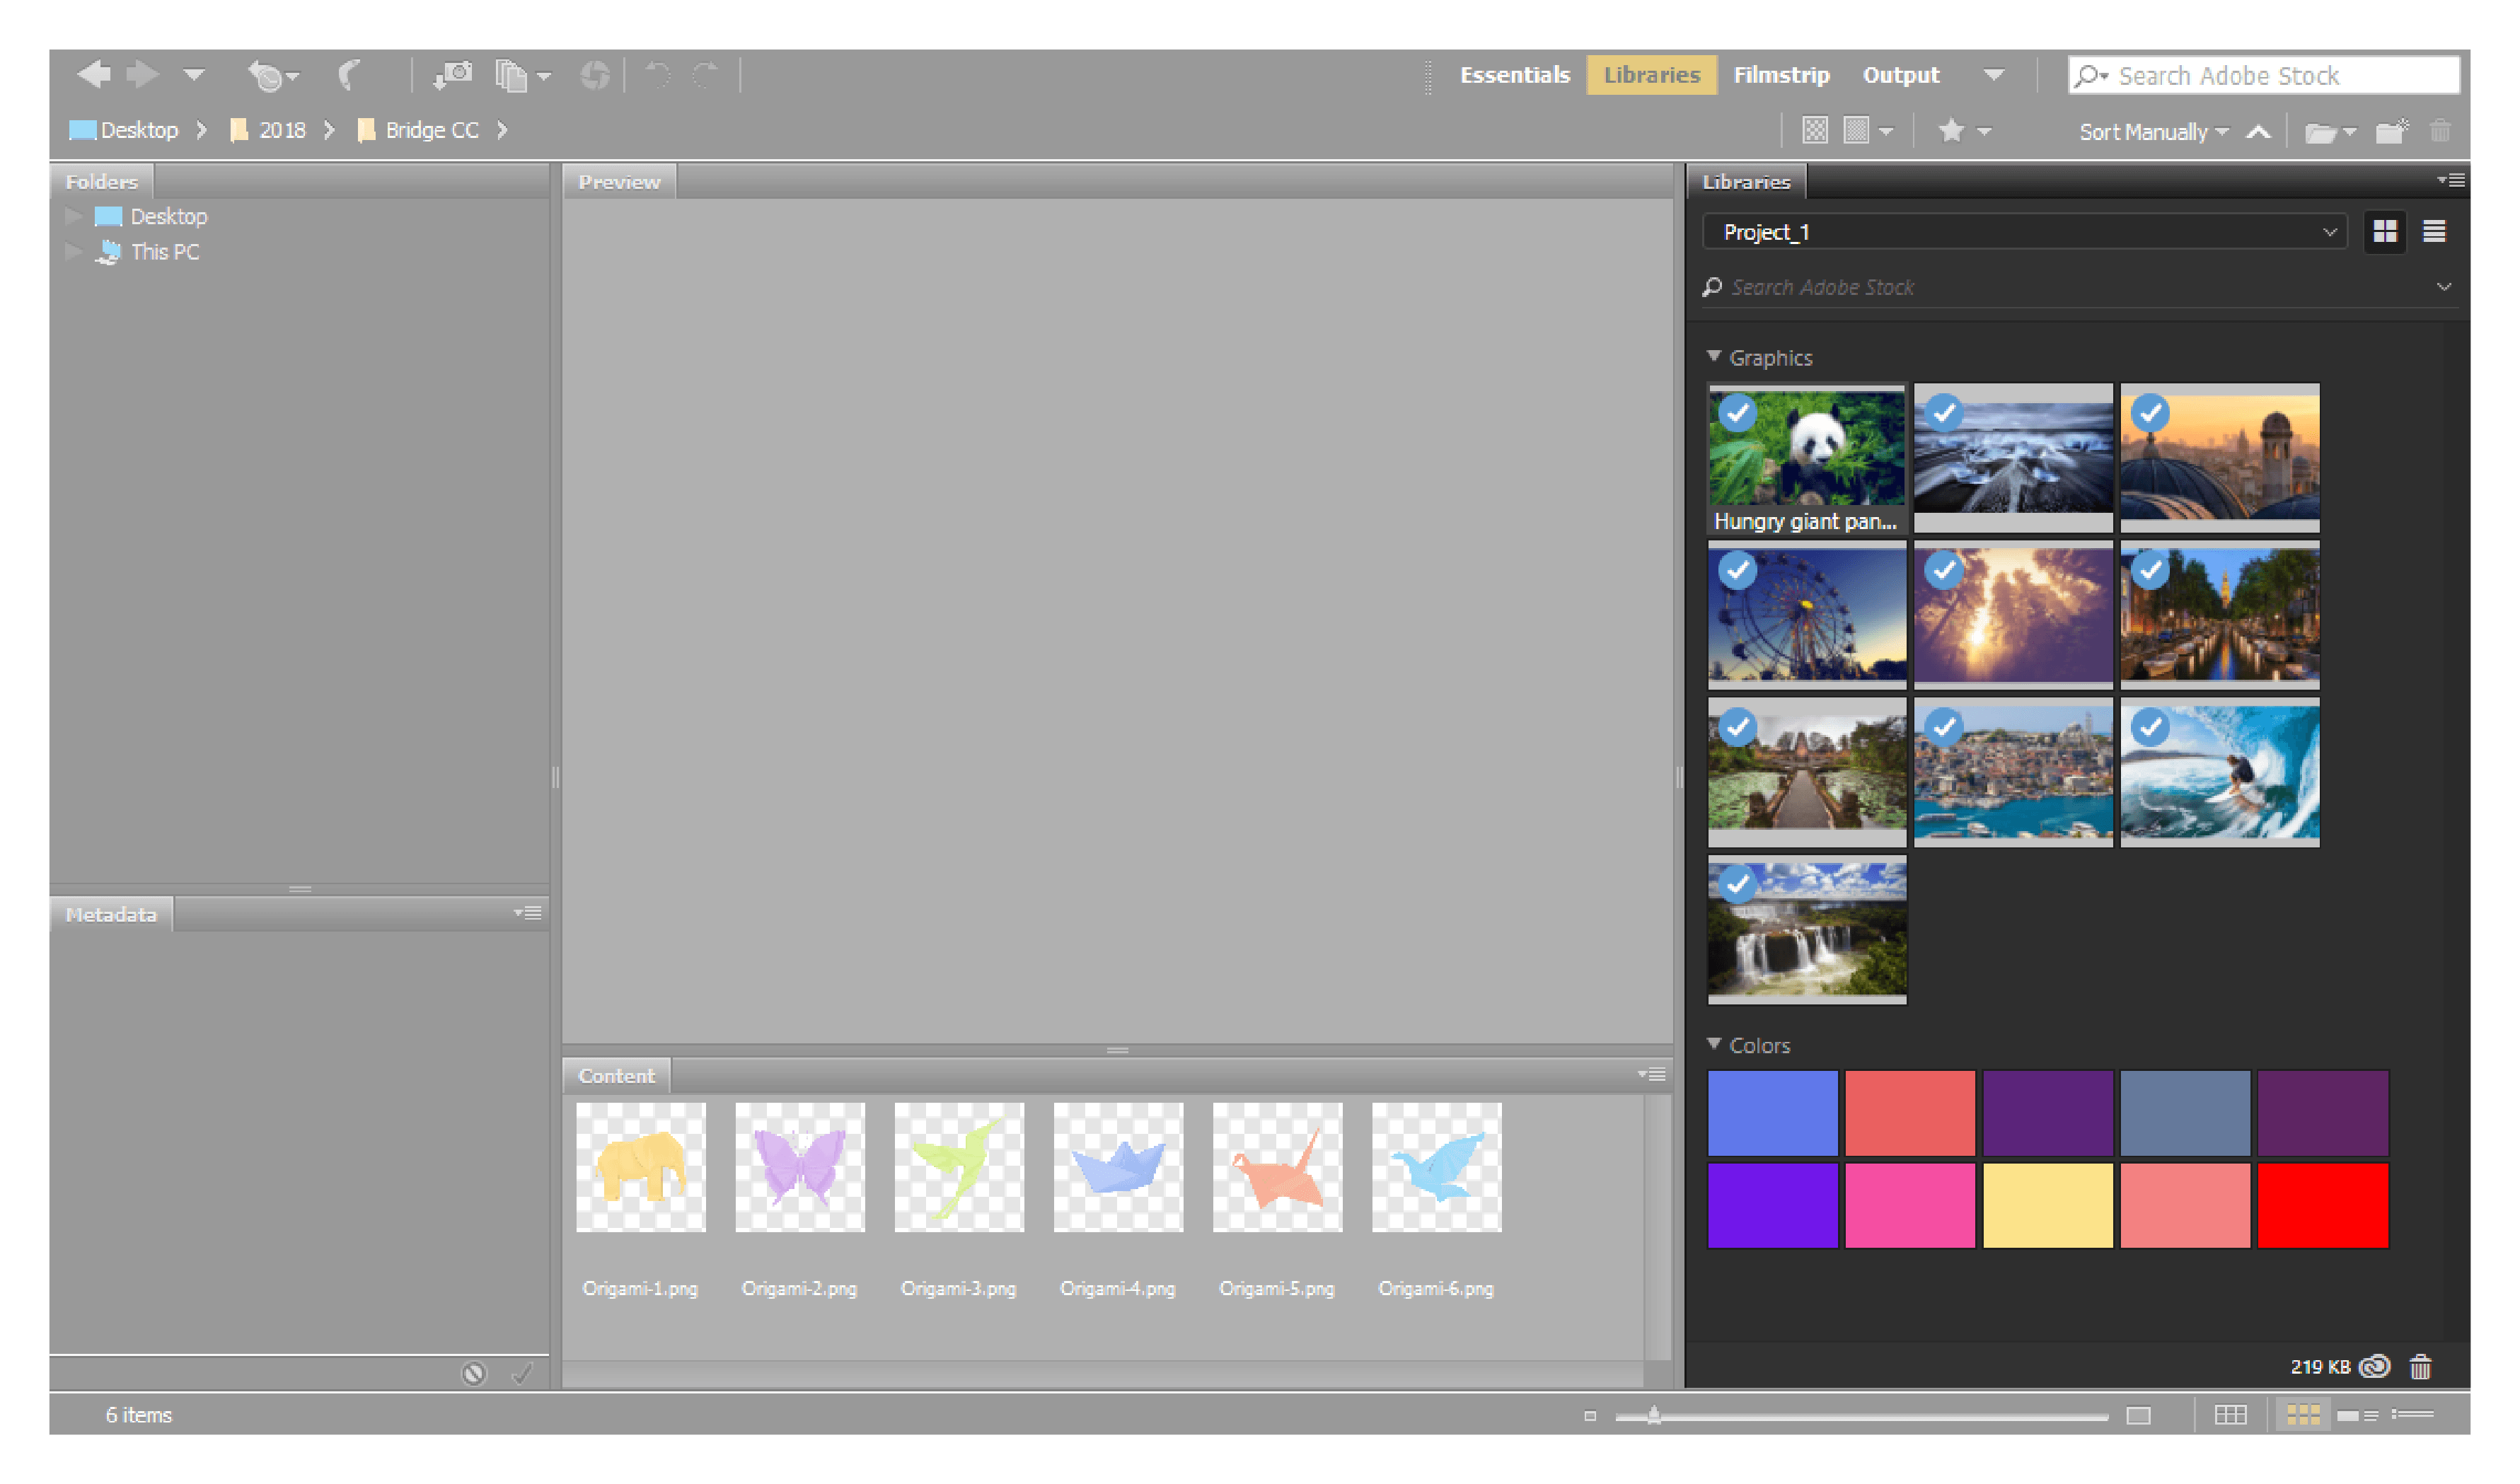The width and height of the screenshot is (2520, 1484).
Task: Switch to the Essentials workspace
Action: pyautogui.click(x=1514, y=75)
